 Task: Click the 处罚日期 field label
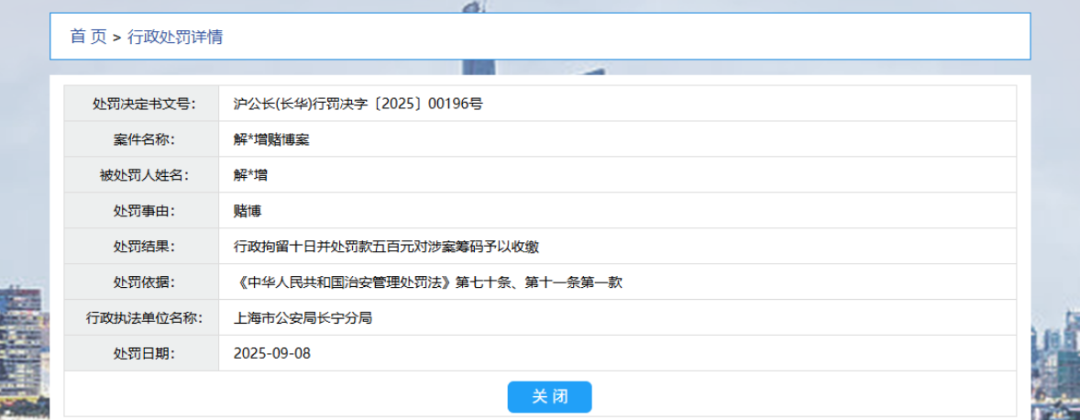click(x=142, y=353)
